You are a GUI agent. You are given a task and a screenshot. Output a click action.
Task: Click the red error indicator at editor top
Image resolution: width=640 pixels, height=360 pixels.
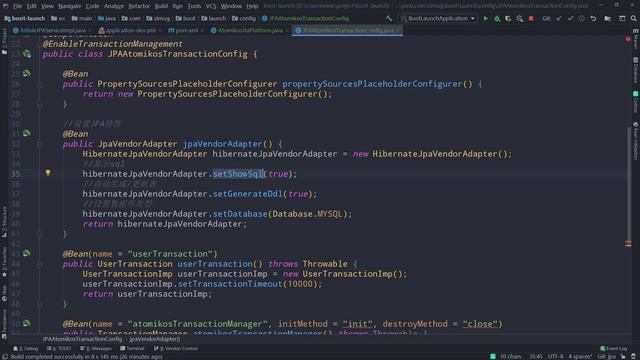[628, 39]
